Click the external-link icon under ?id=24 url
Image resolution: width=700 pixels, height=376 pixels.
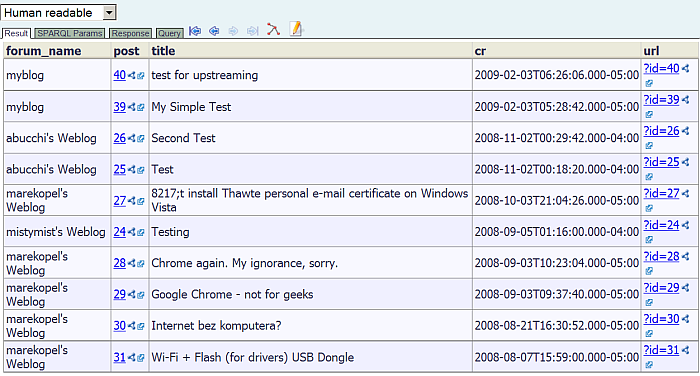click(x=649, y=239)
